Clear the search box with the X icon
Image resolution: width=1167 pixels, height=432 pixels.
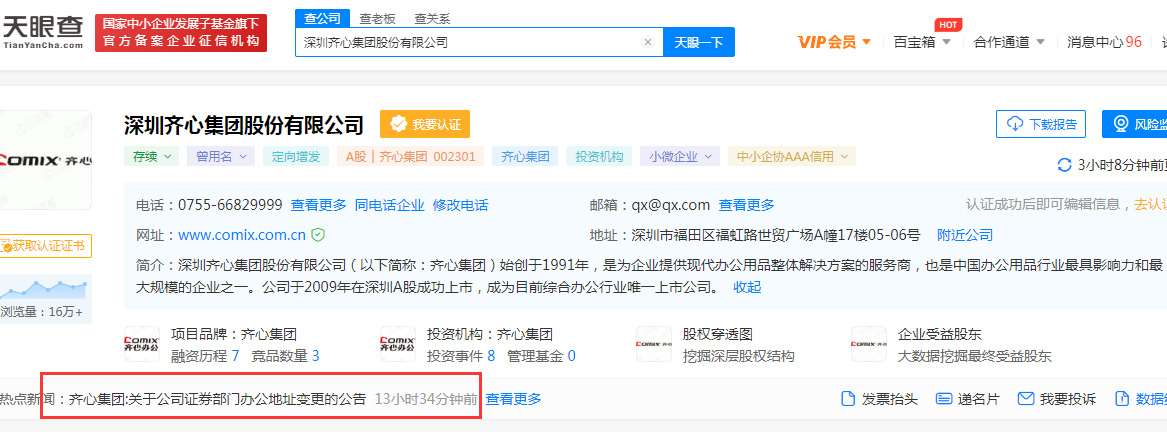(x=648, y=42)
